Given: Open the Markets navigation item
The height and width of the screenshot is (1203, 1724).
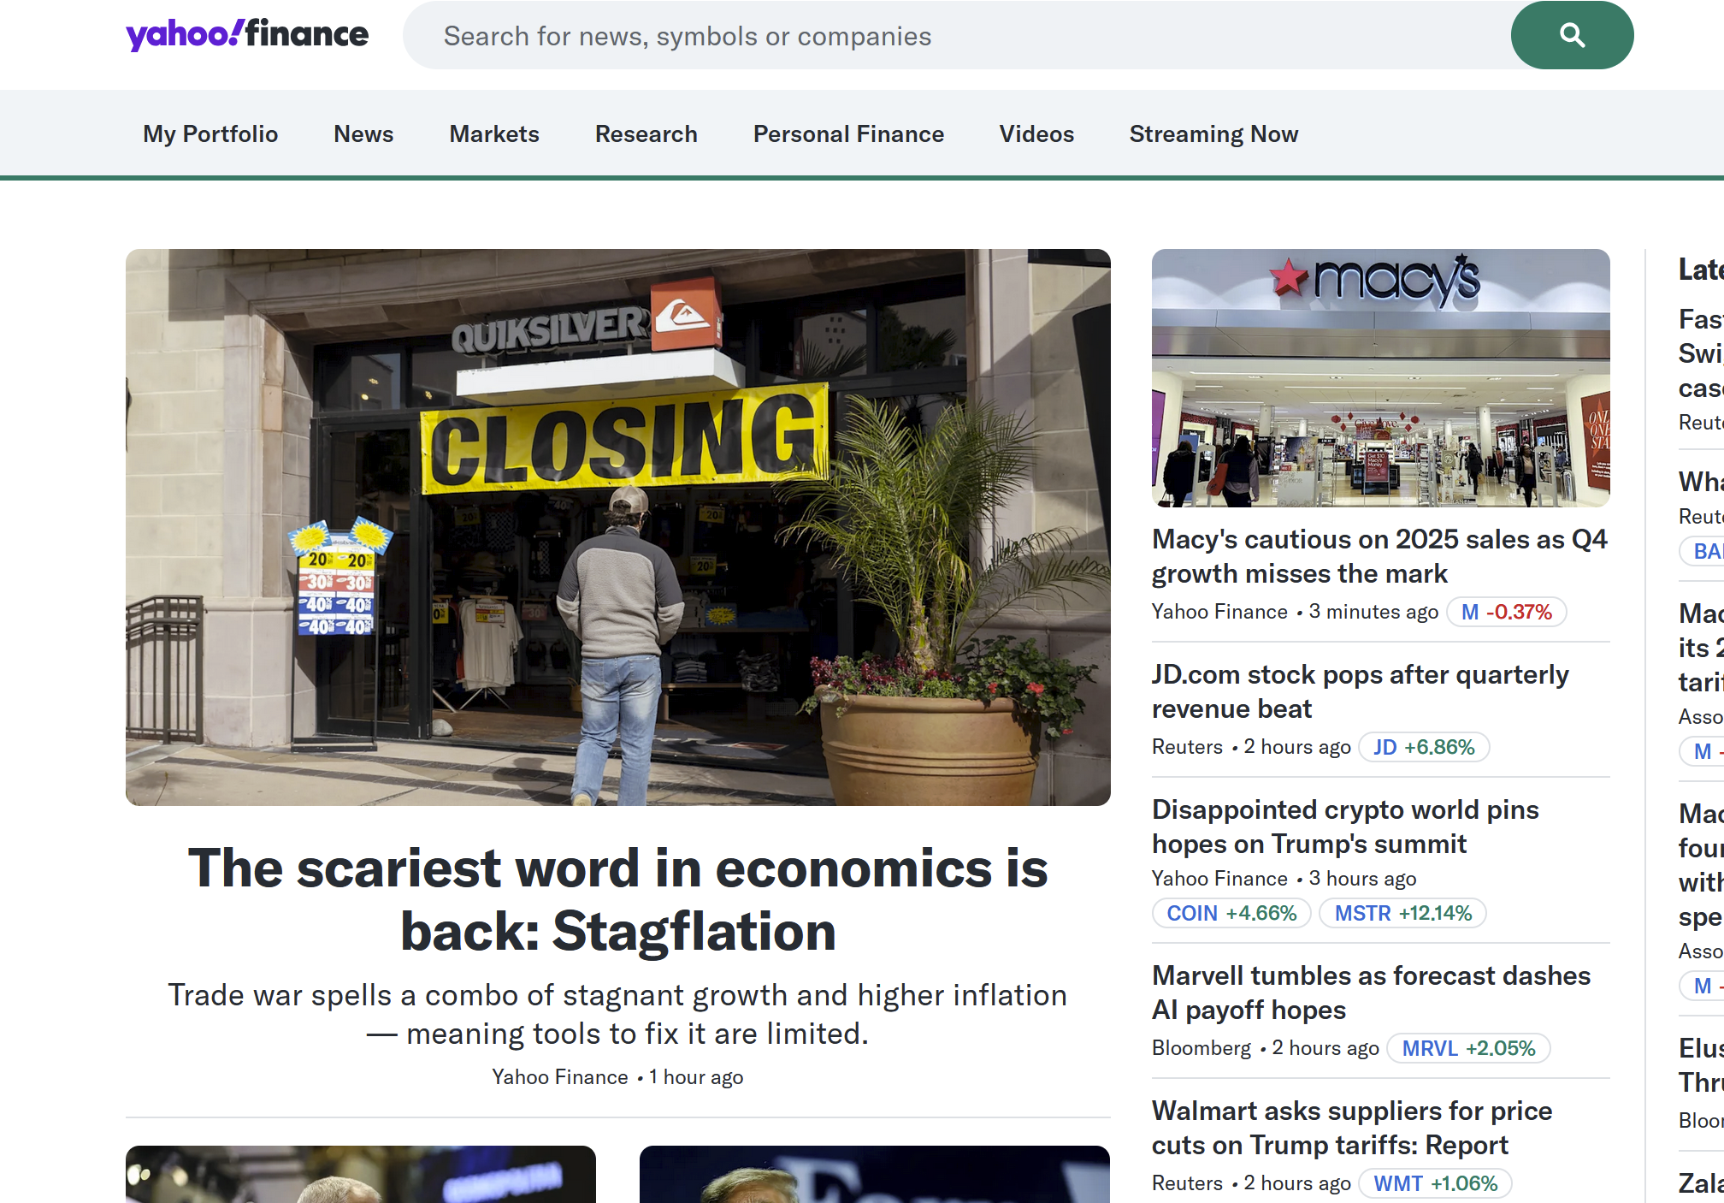Looking at the screenshot, I should point(494,134).
